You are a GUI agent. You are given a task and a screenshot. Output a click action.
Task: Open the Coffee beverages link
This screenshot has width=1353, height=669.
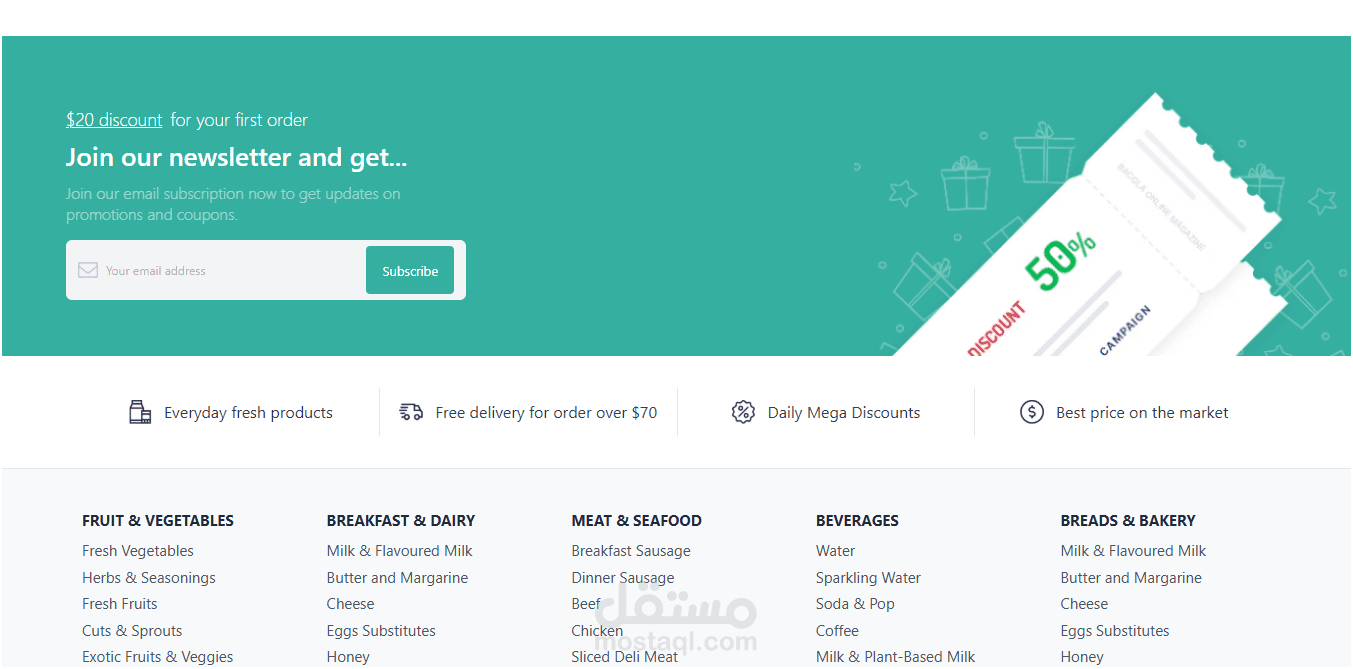tap(837, 631)
